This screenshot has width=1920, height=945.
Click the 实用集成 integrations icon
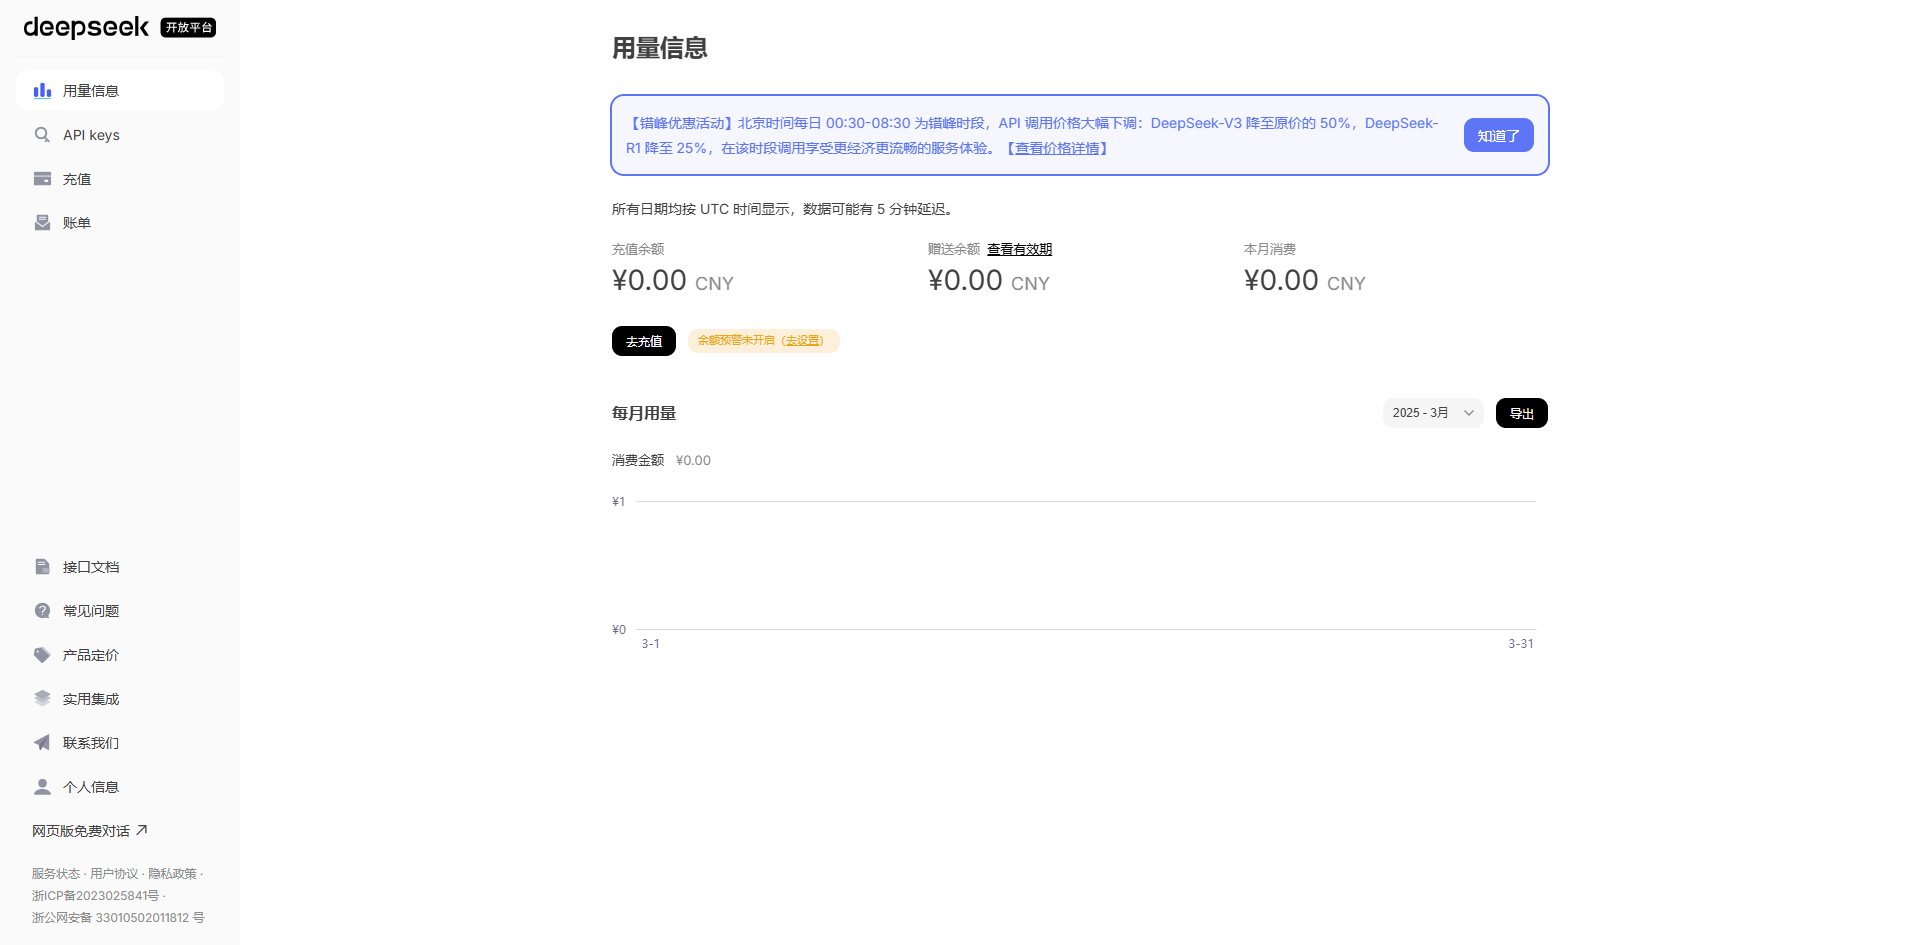click(42, 698)
